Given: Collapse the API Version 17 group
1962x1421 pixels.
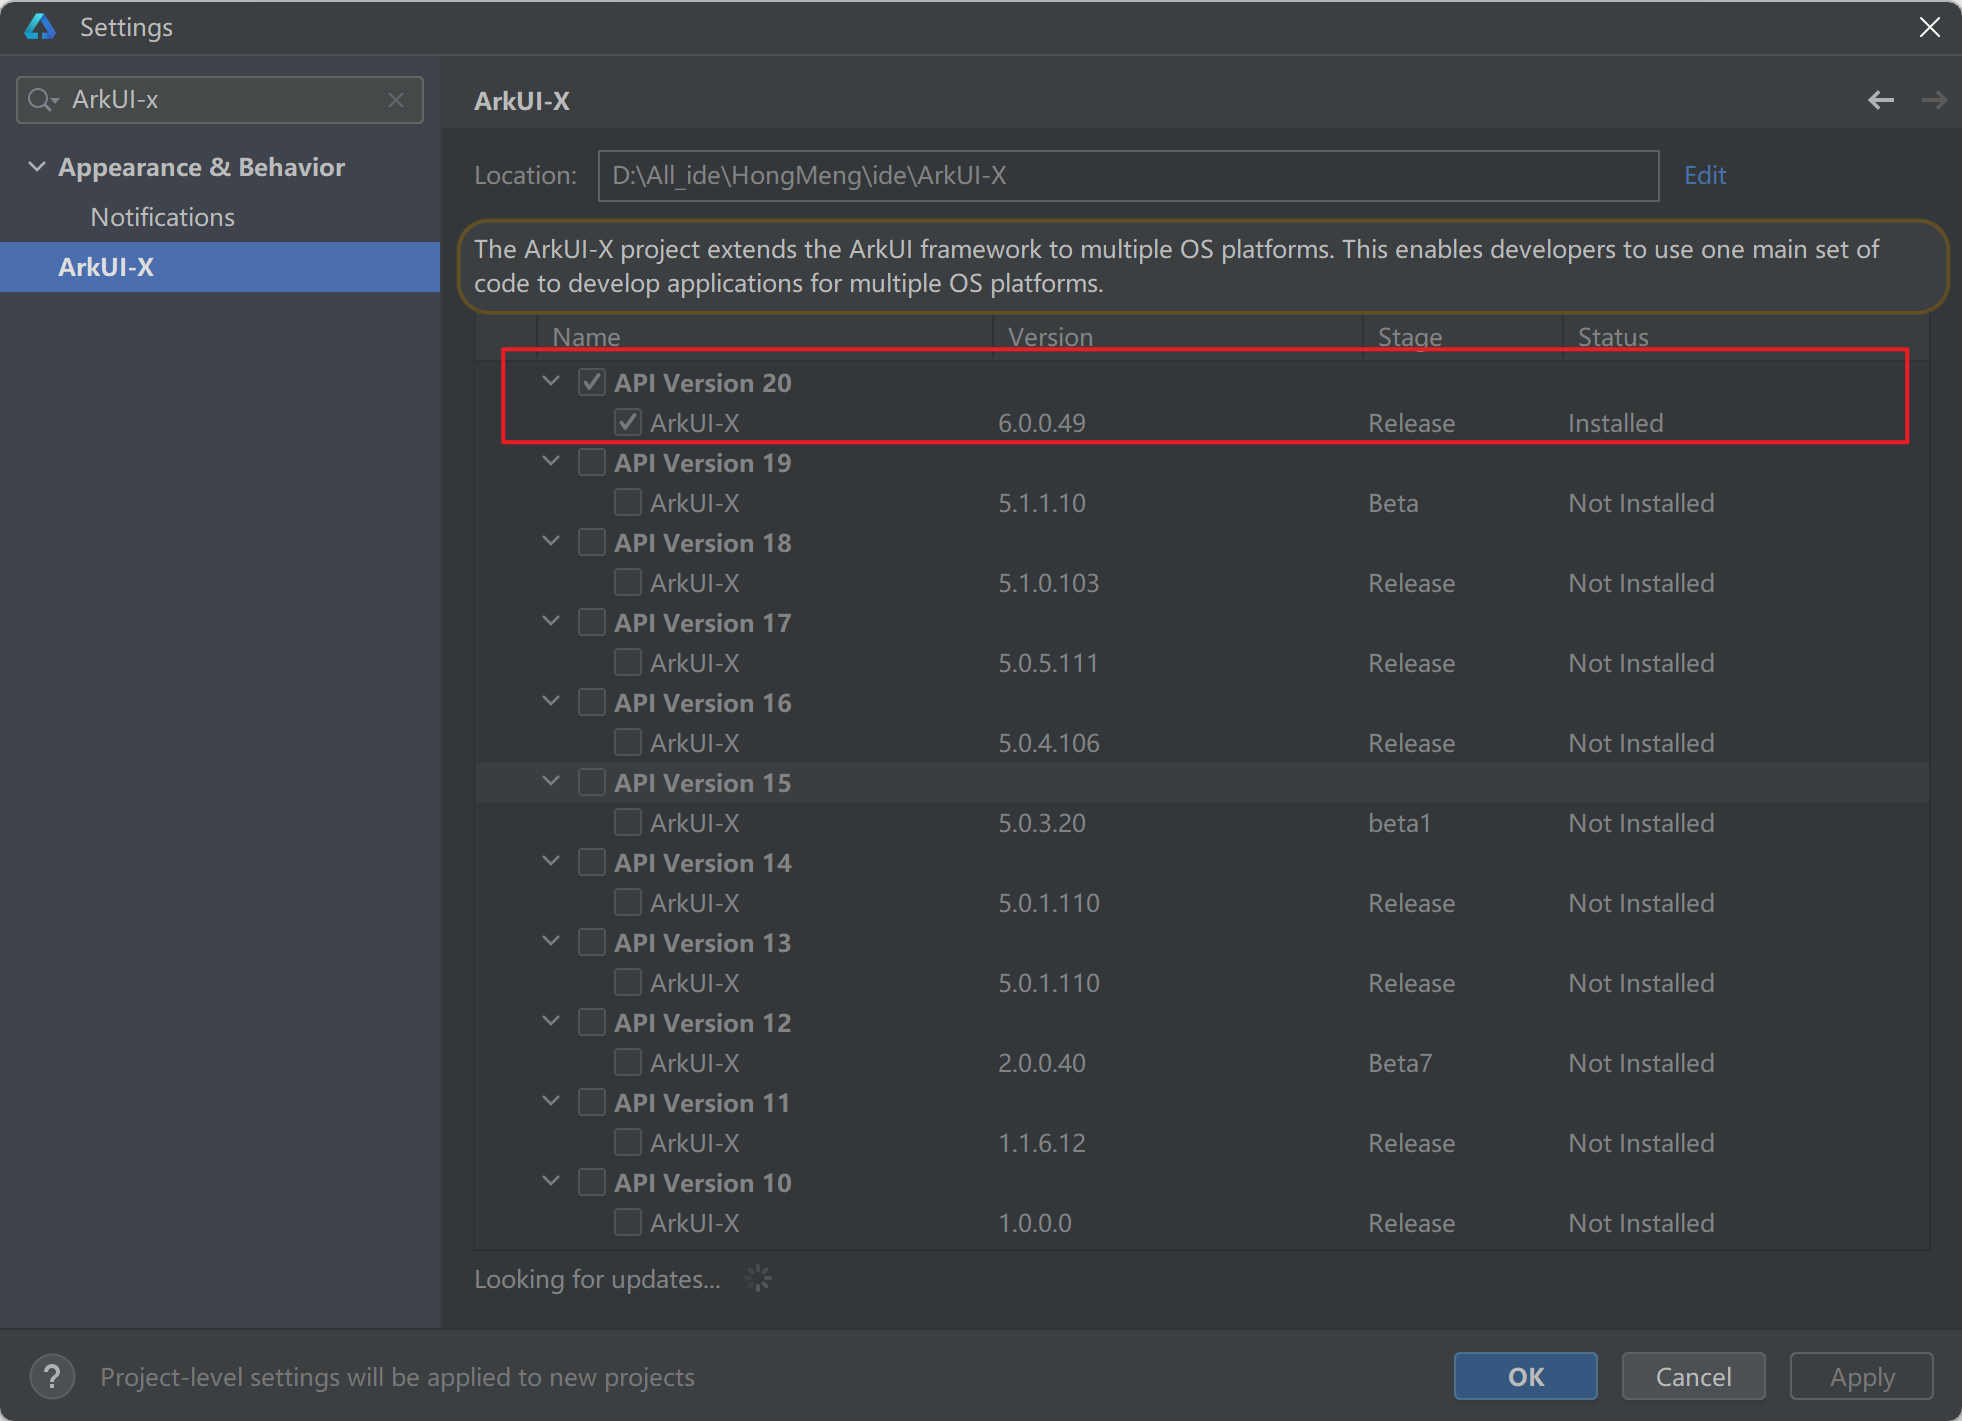Looking at the screenshot, I should pyautogui.click(x=551, y=621).
